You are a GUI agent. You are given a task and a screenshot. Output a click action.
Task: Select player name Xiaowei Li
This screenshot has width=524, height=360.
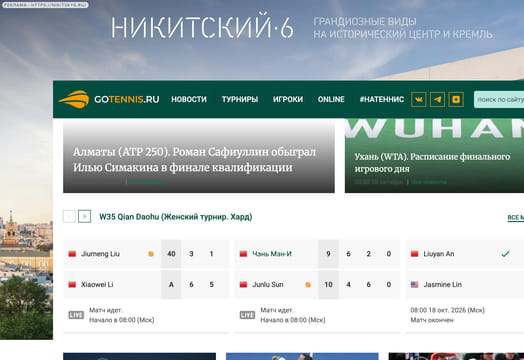point(97,285)
